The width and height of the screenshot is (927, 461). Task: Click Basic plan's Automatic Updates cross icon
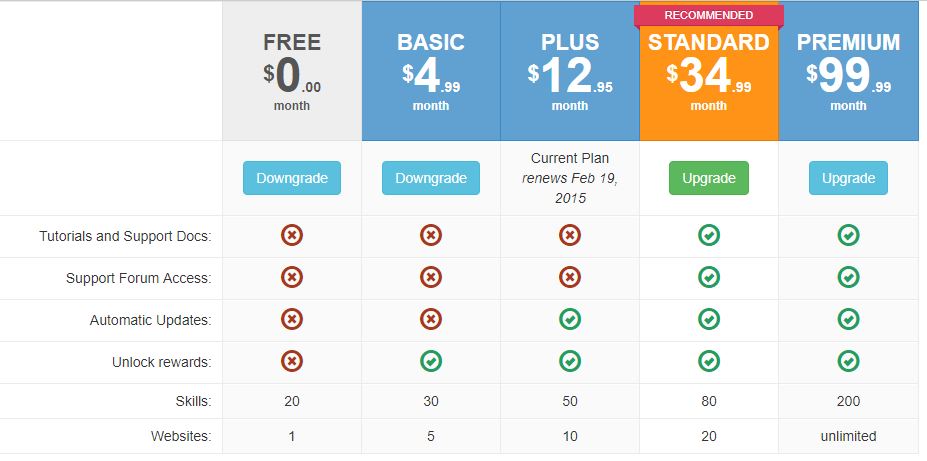pyautogui.click(x=430, y=319)
